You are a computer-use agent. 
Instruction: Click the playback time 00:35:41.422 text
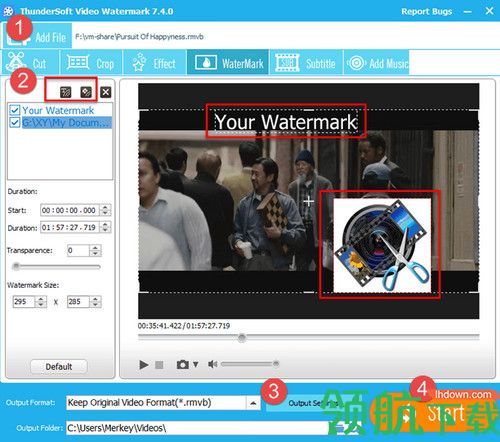pos(159,326)
